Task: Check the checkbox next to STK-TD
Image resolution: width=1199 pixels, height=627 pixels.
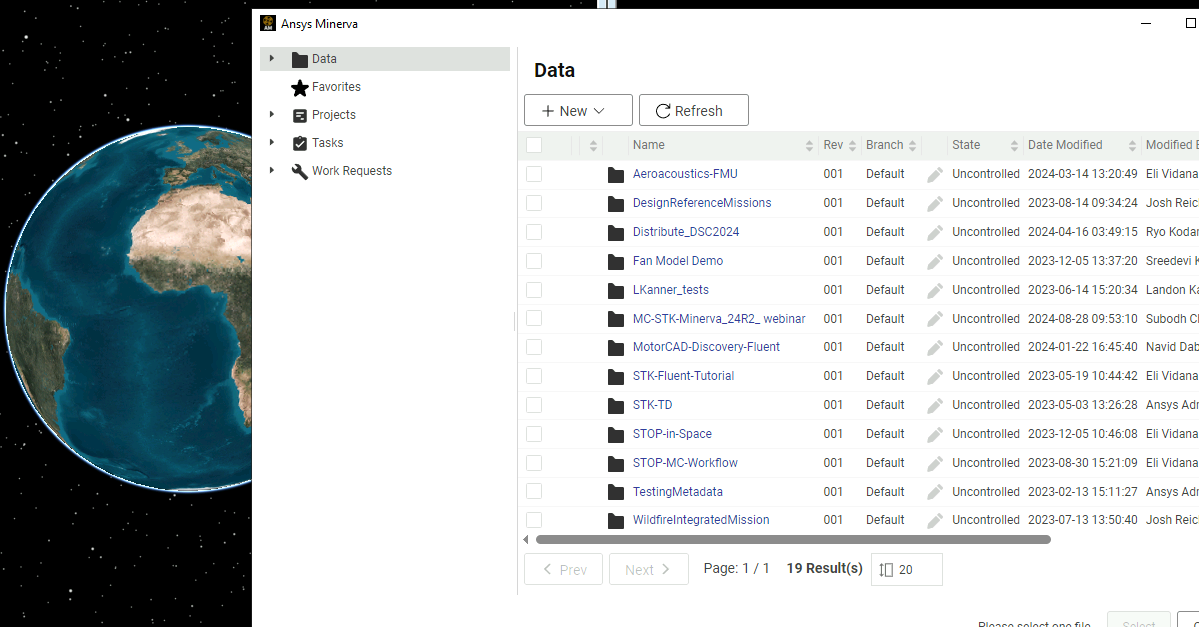Action: [x=533, y=405]
